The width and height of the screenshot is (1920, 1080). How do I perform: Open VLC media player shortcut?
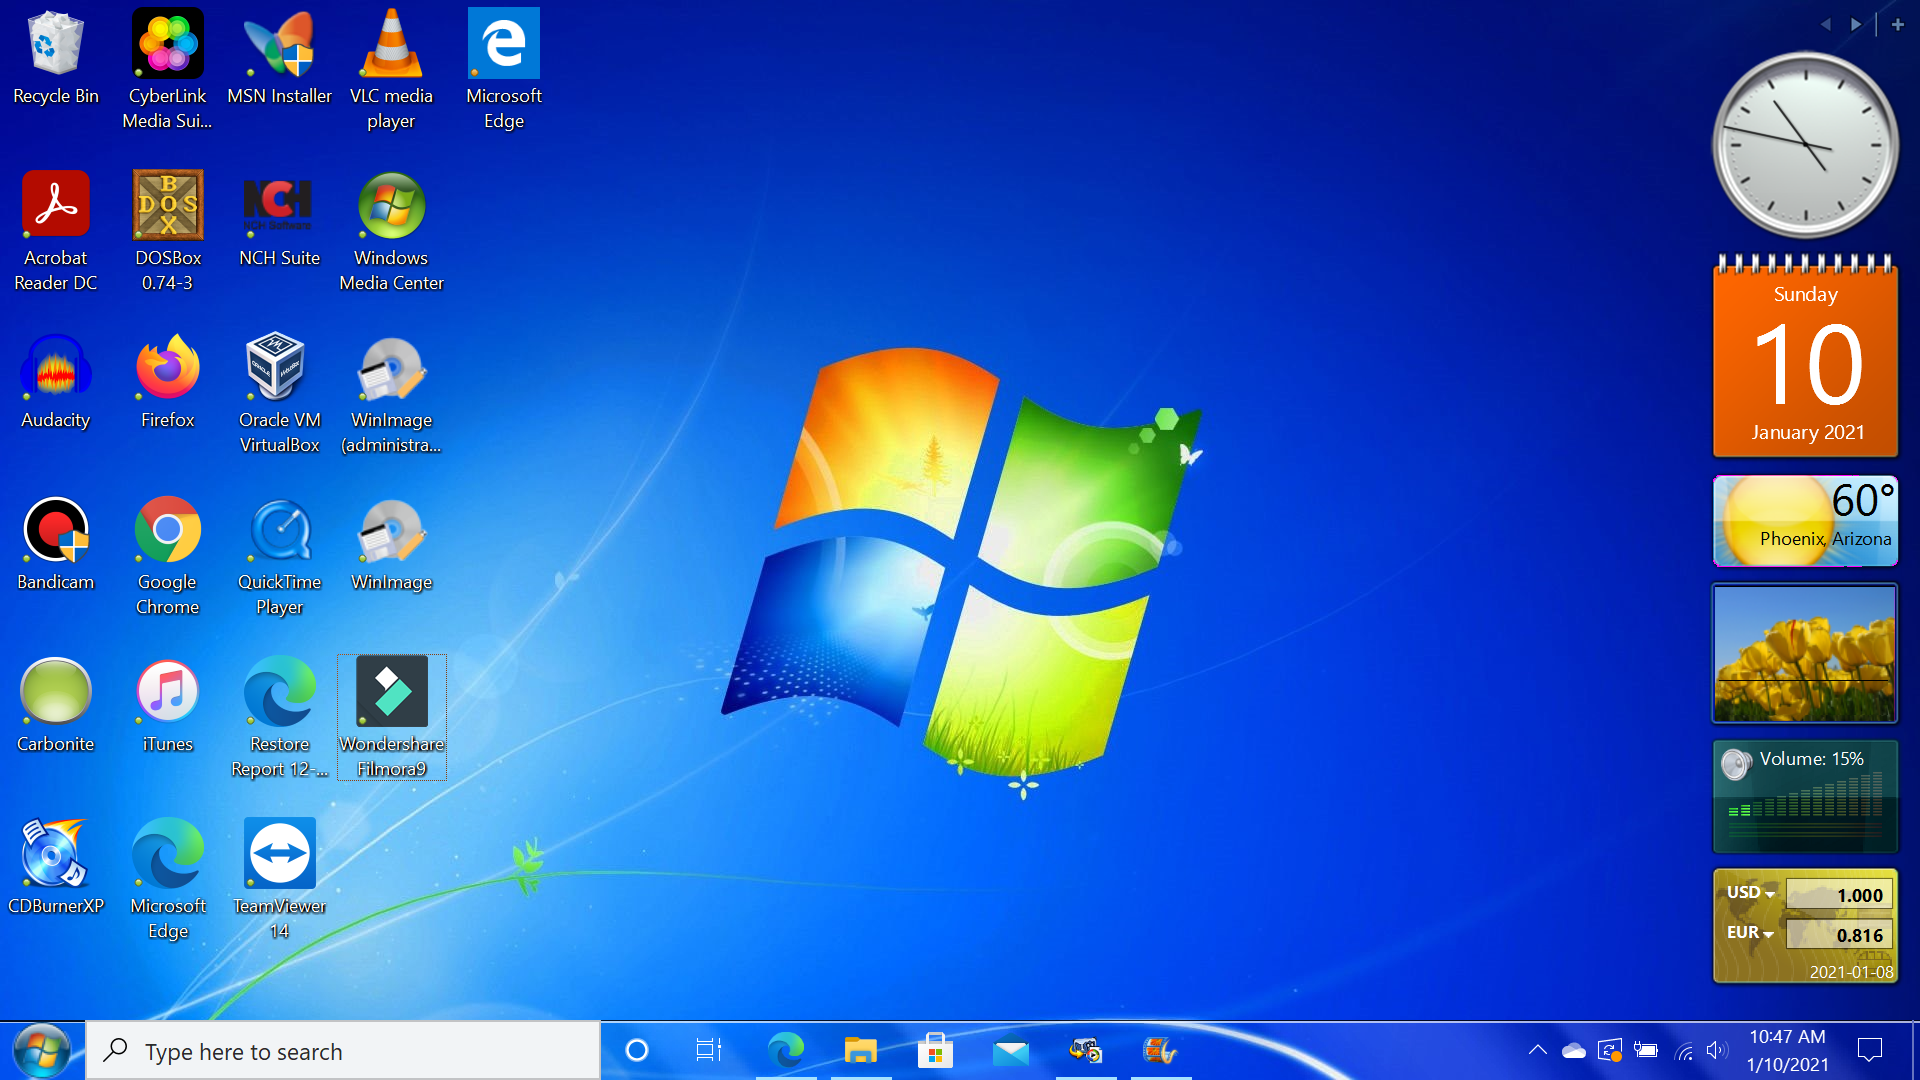[x=391, y=69]
